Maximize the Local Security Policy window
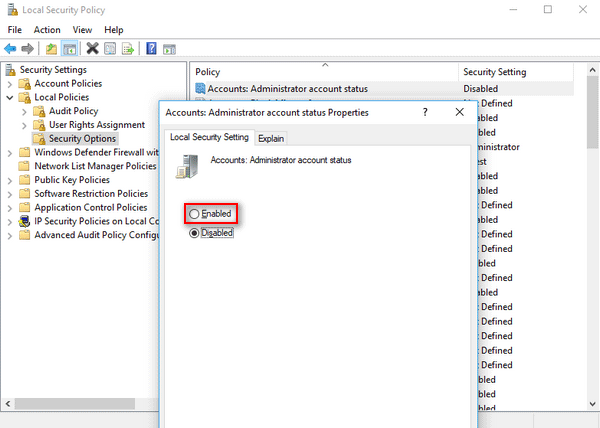Viewport: 600px width, 428px height. (548, 10)
